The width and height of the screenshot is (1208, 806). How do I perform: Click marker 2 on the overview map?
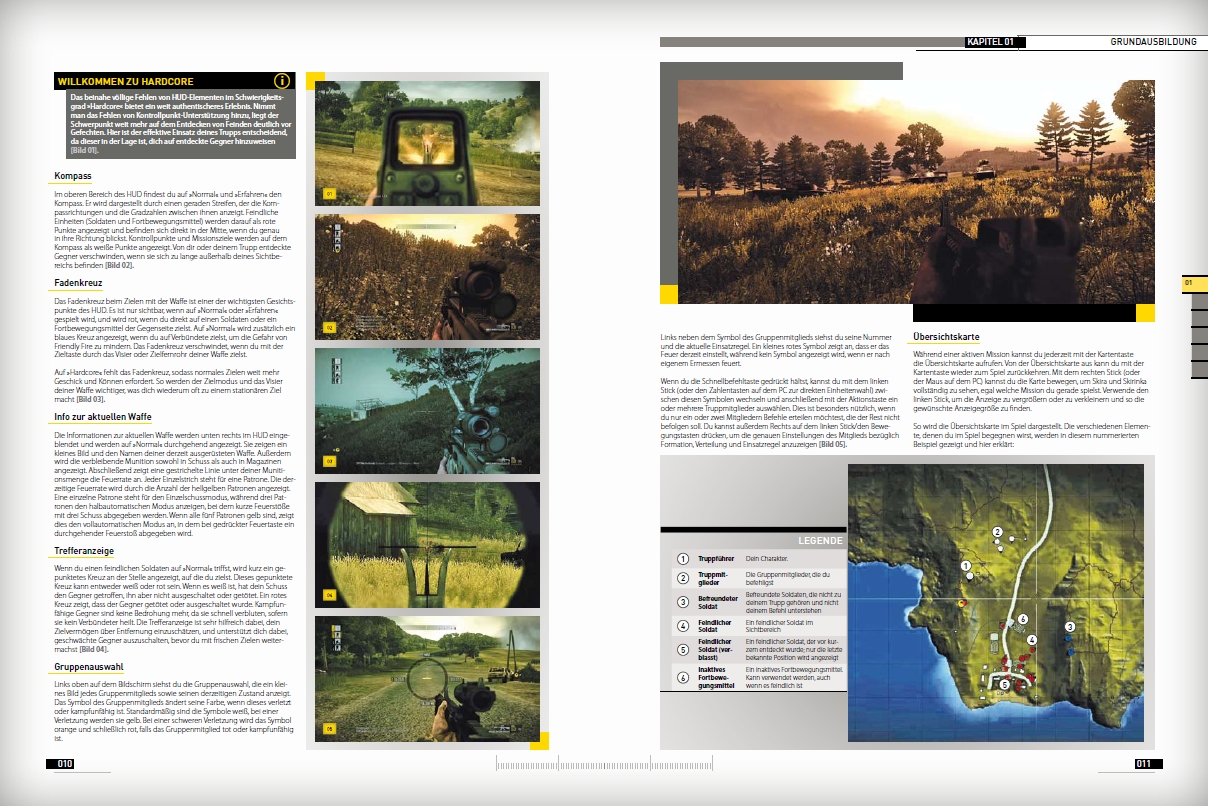click(x=997, y=532)
